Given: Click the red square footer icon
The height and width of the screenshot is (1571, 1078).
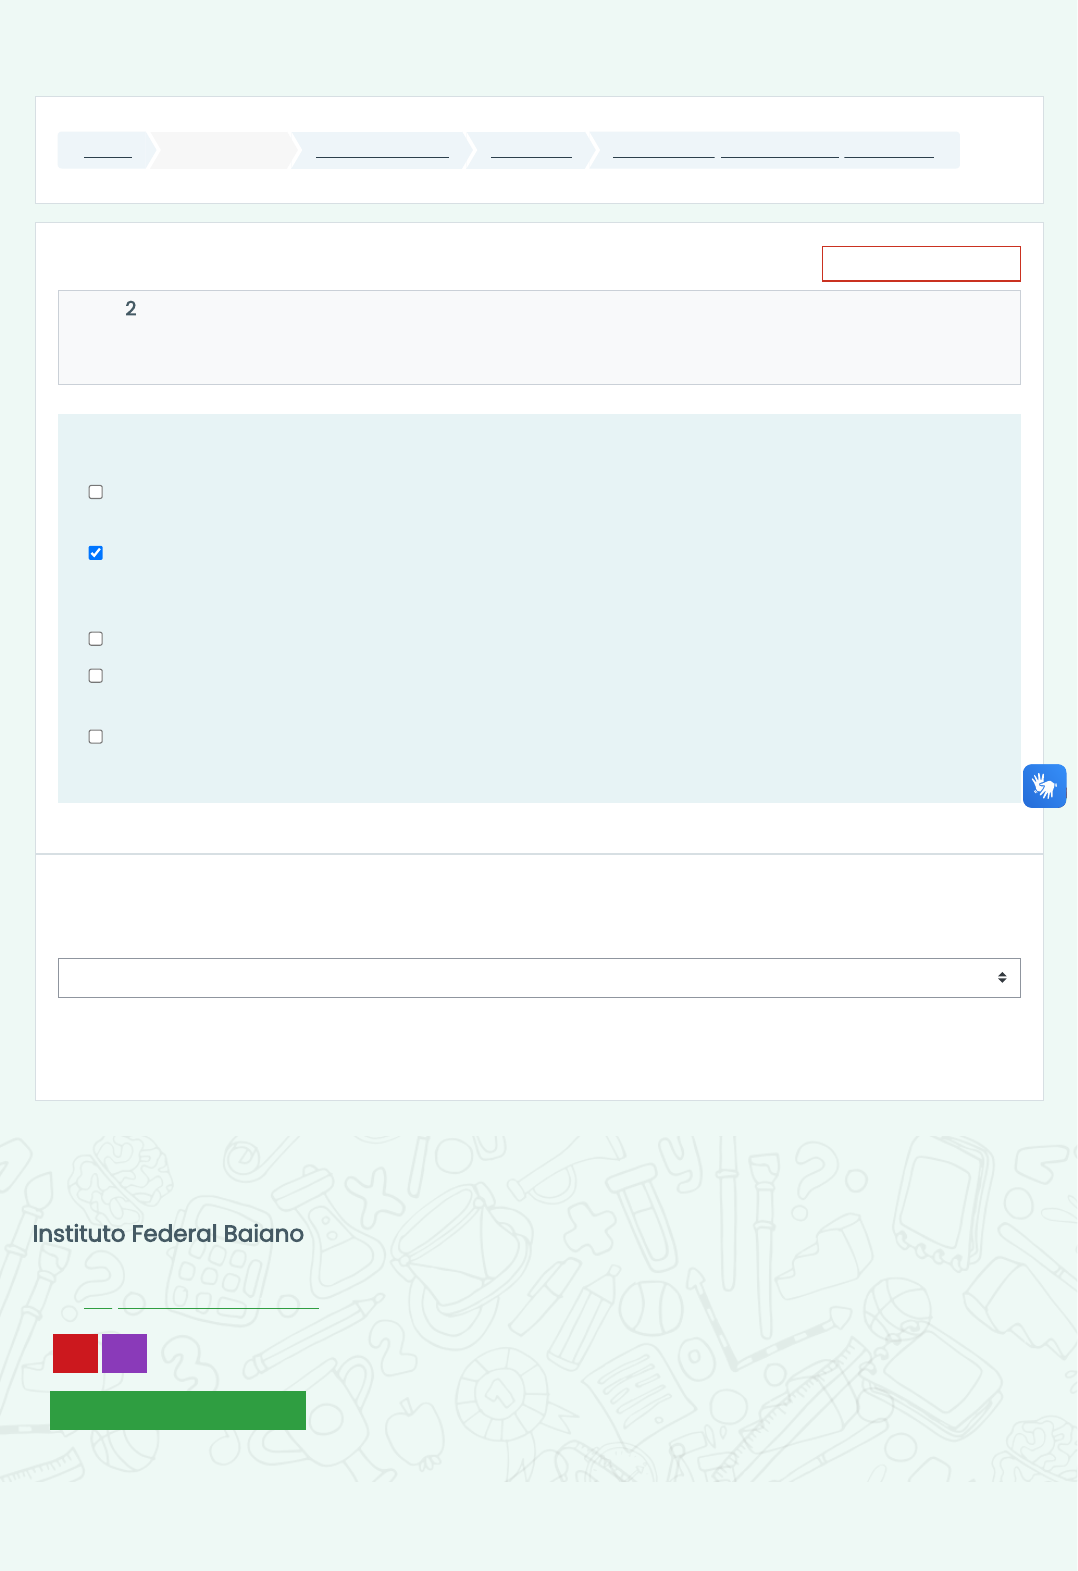Looking at the screenshot, I should coord(75,1353).
